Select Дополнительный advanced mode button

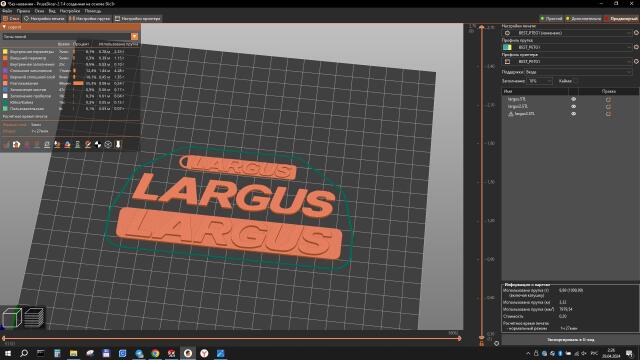pos(584,18)
